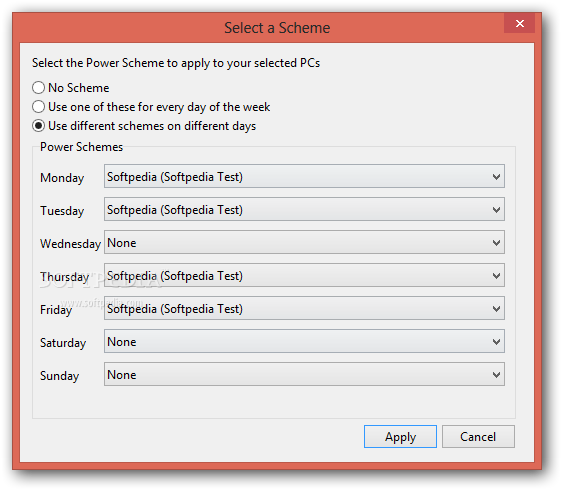Click the Monday dropdown arrow chevron
The image size is (562, 490).
[x=496, y=177]
